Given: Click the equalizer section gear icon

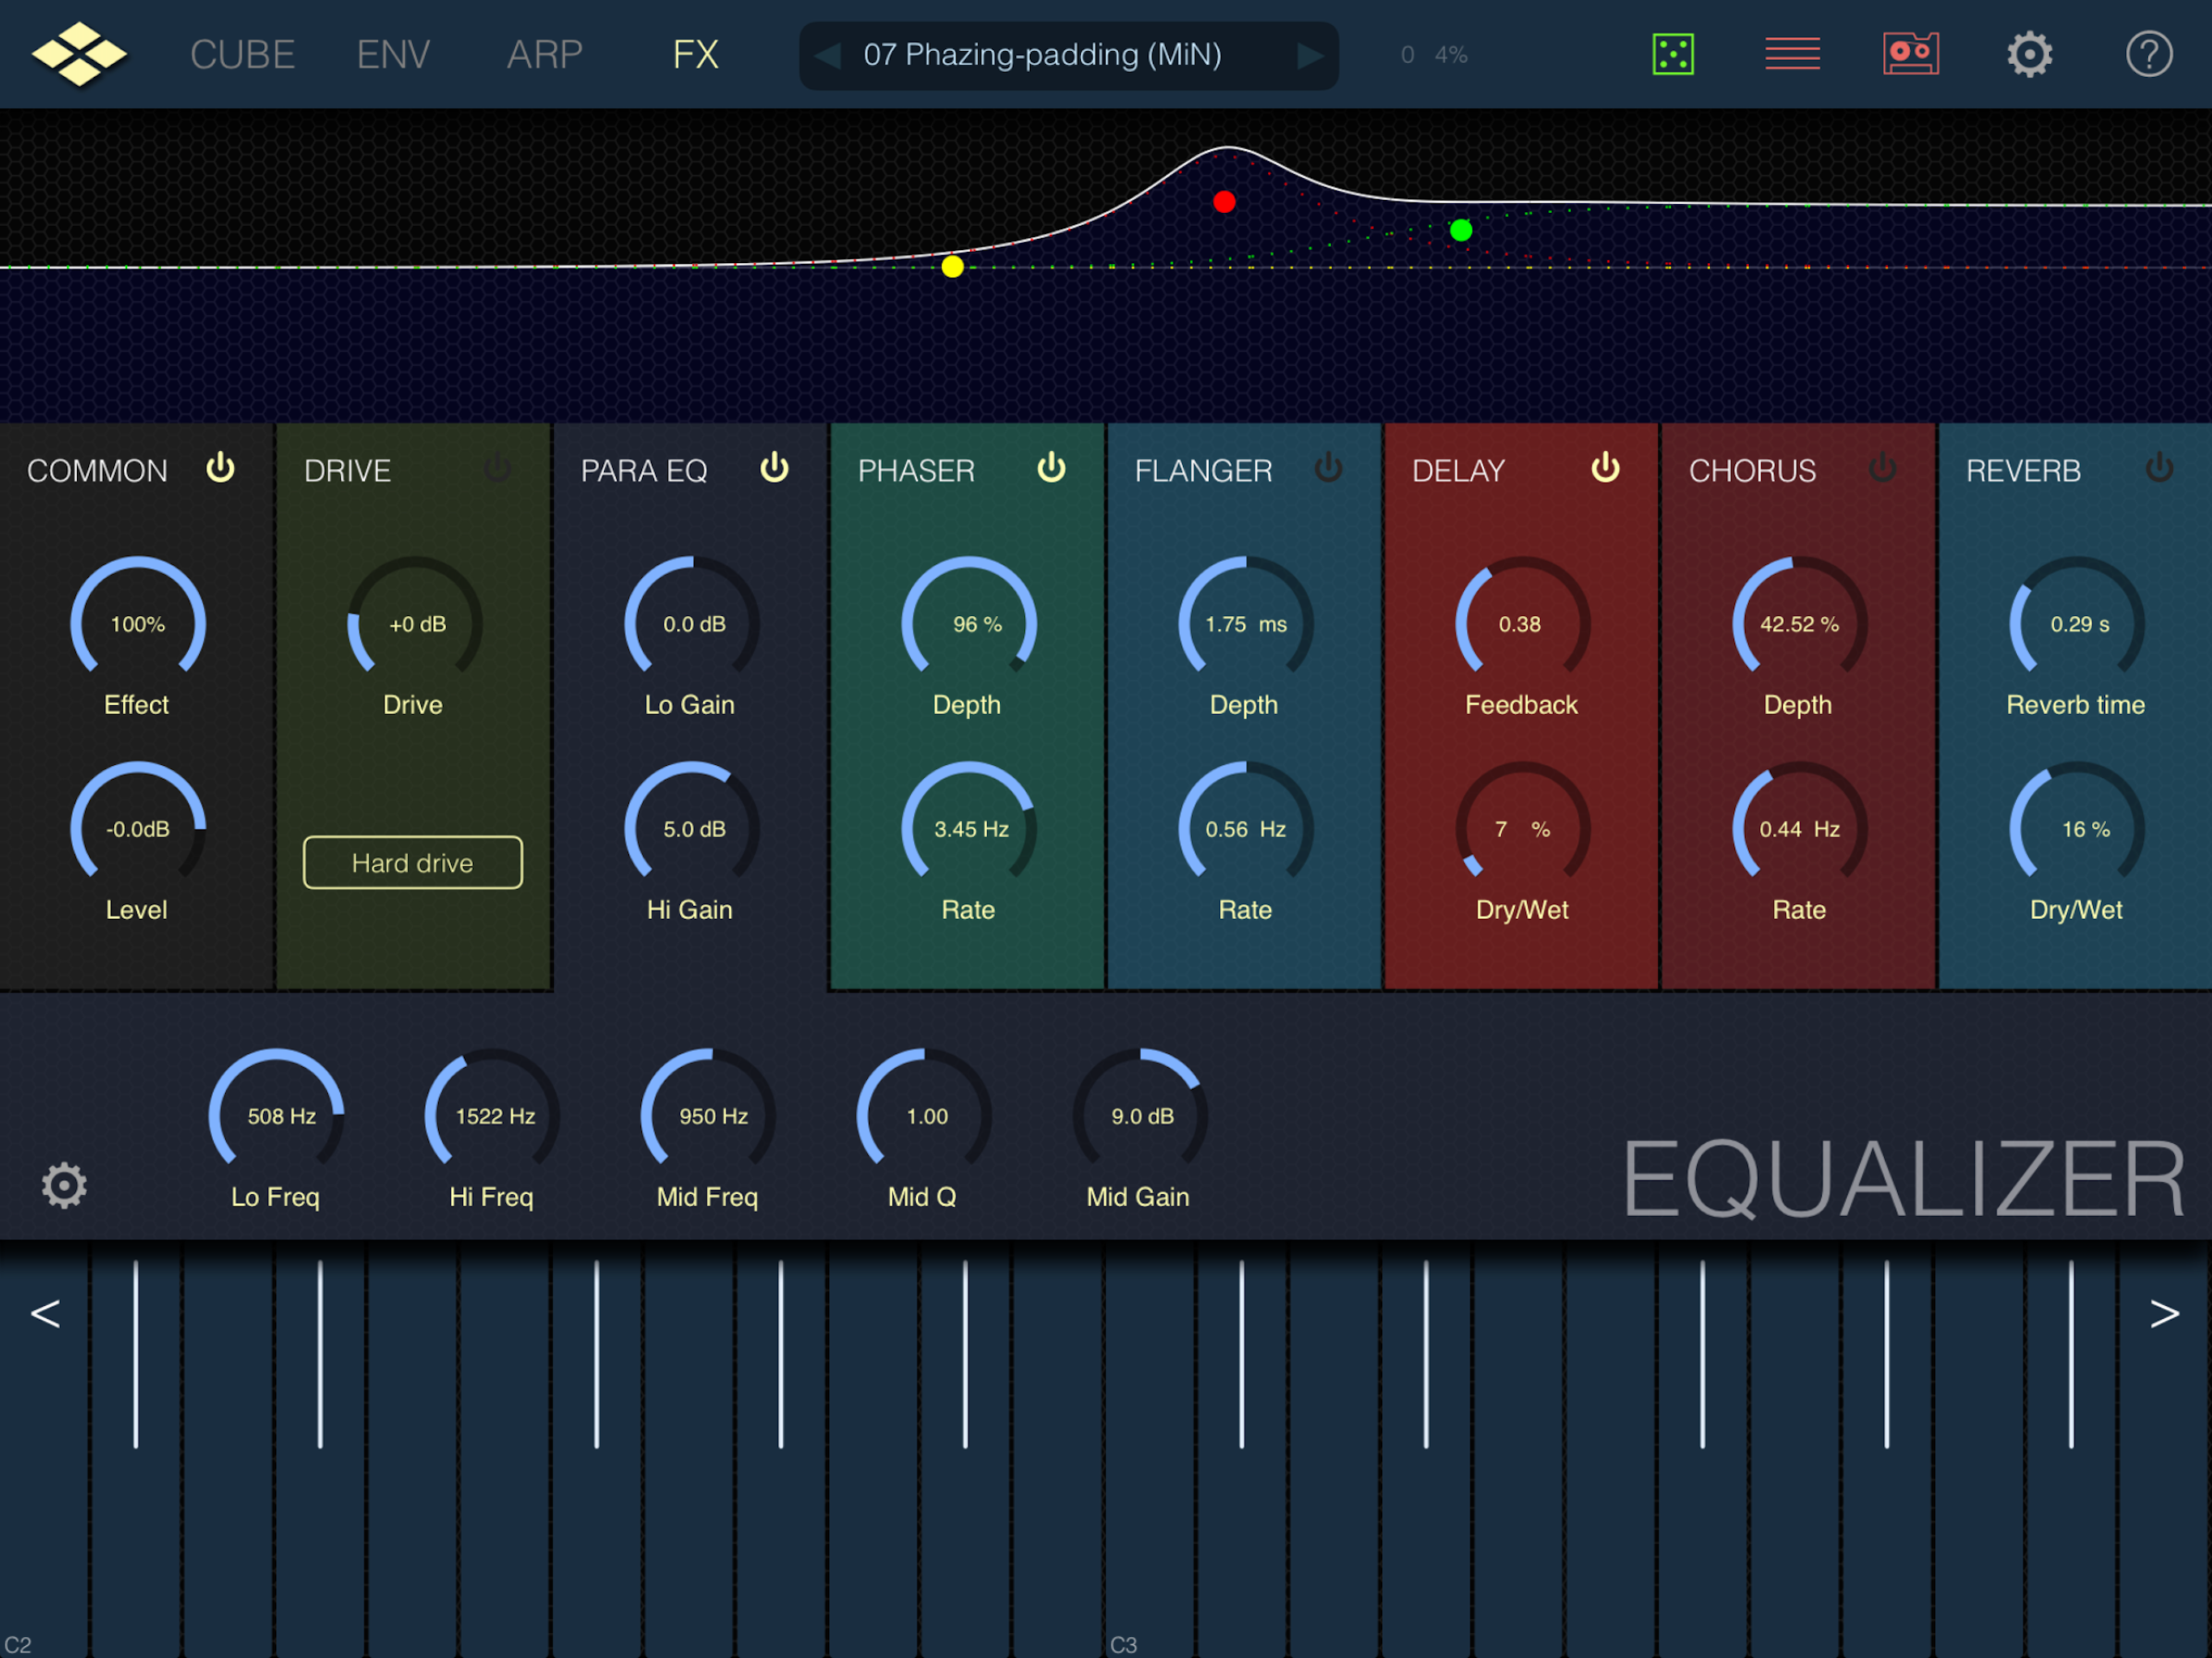Looking at the screenshot, I should [64, 1186].
